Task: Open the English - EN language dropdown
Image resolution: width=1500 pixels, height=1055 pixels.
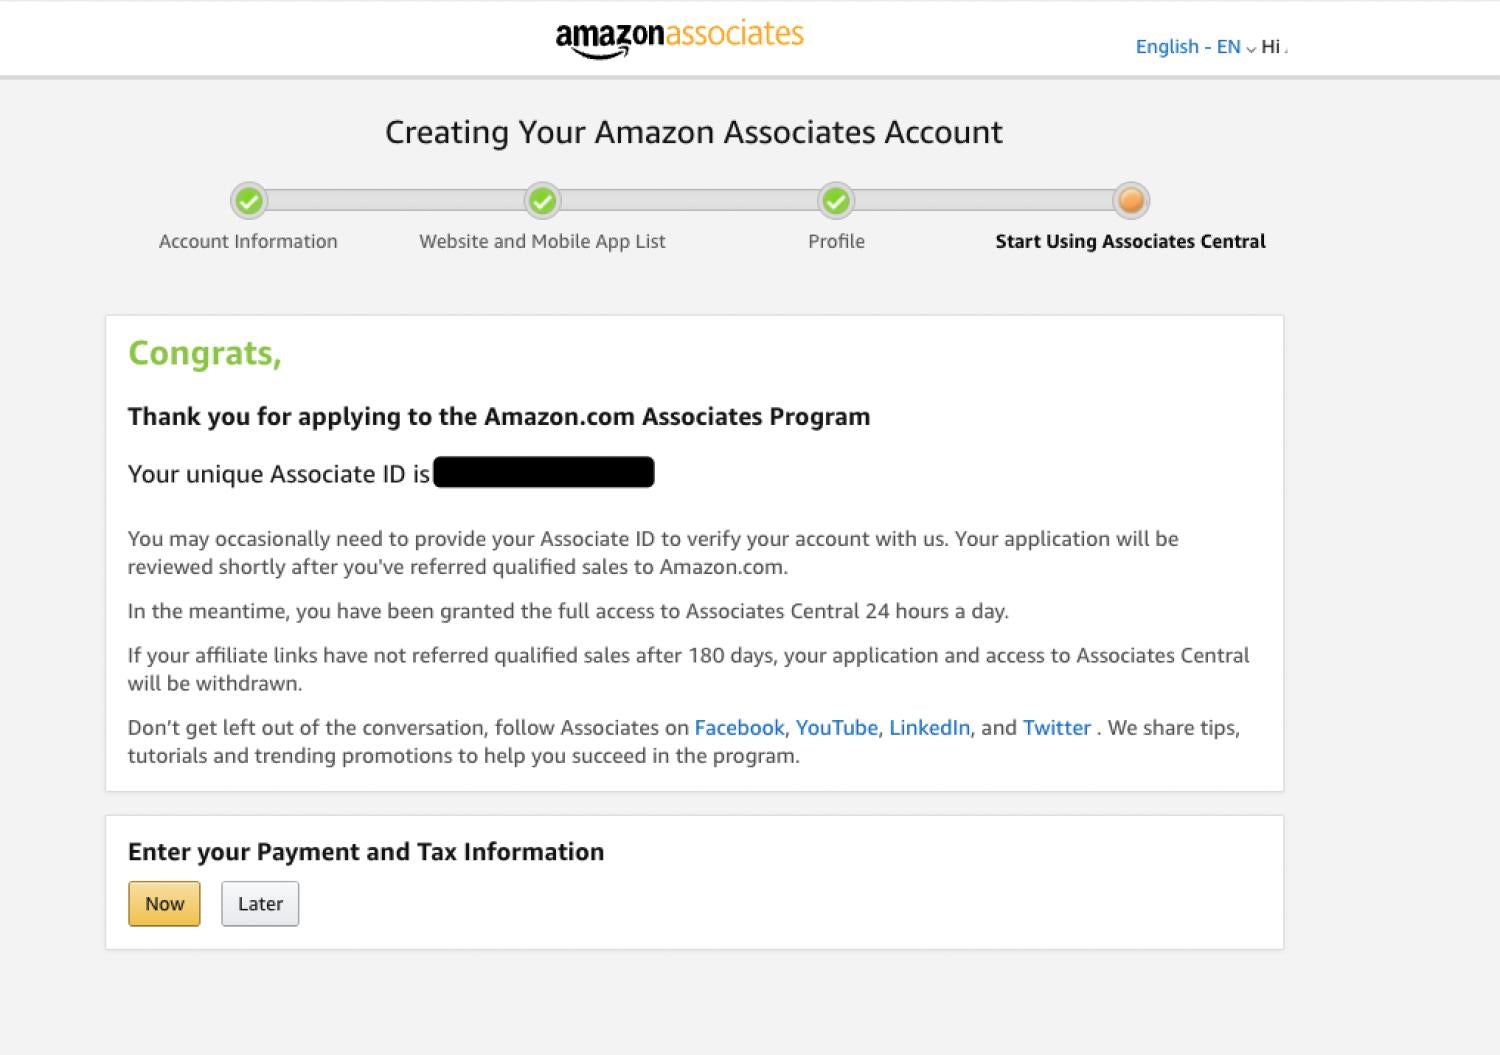Action: (x=1187, y=47)
